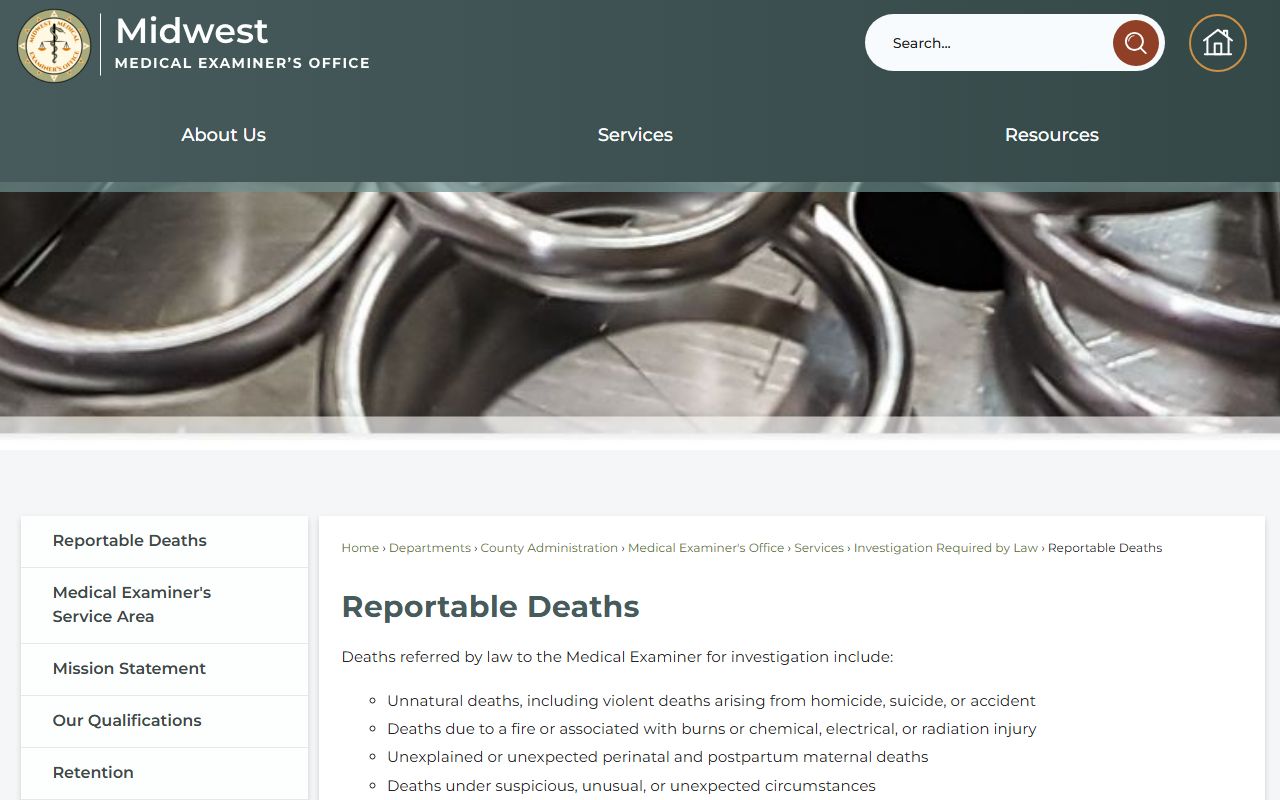Click the Midwest site title text

point(192,31)
